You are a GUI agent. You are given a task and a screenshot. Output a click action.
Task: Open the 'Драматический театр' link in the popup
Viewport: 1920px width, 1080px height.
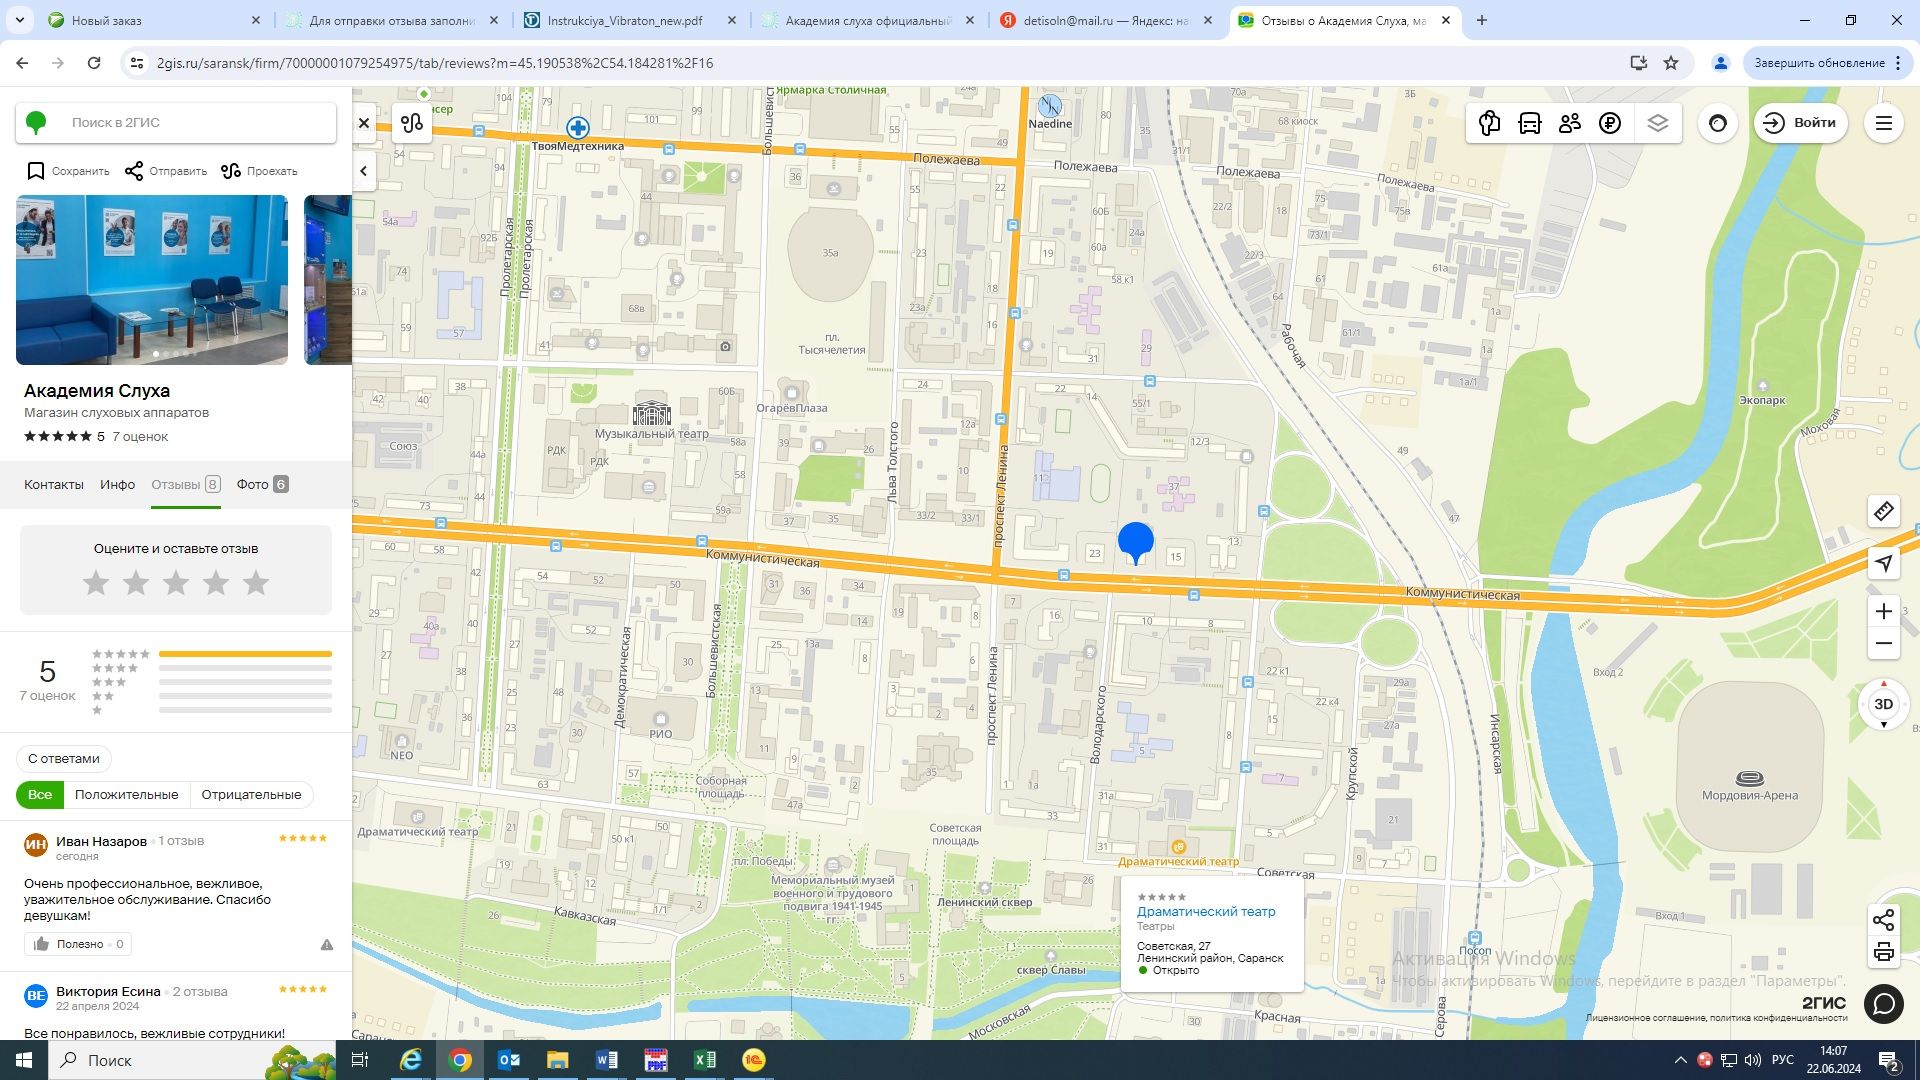click(1205, 911)
